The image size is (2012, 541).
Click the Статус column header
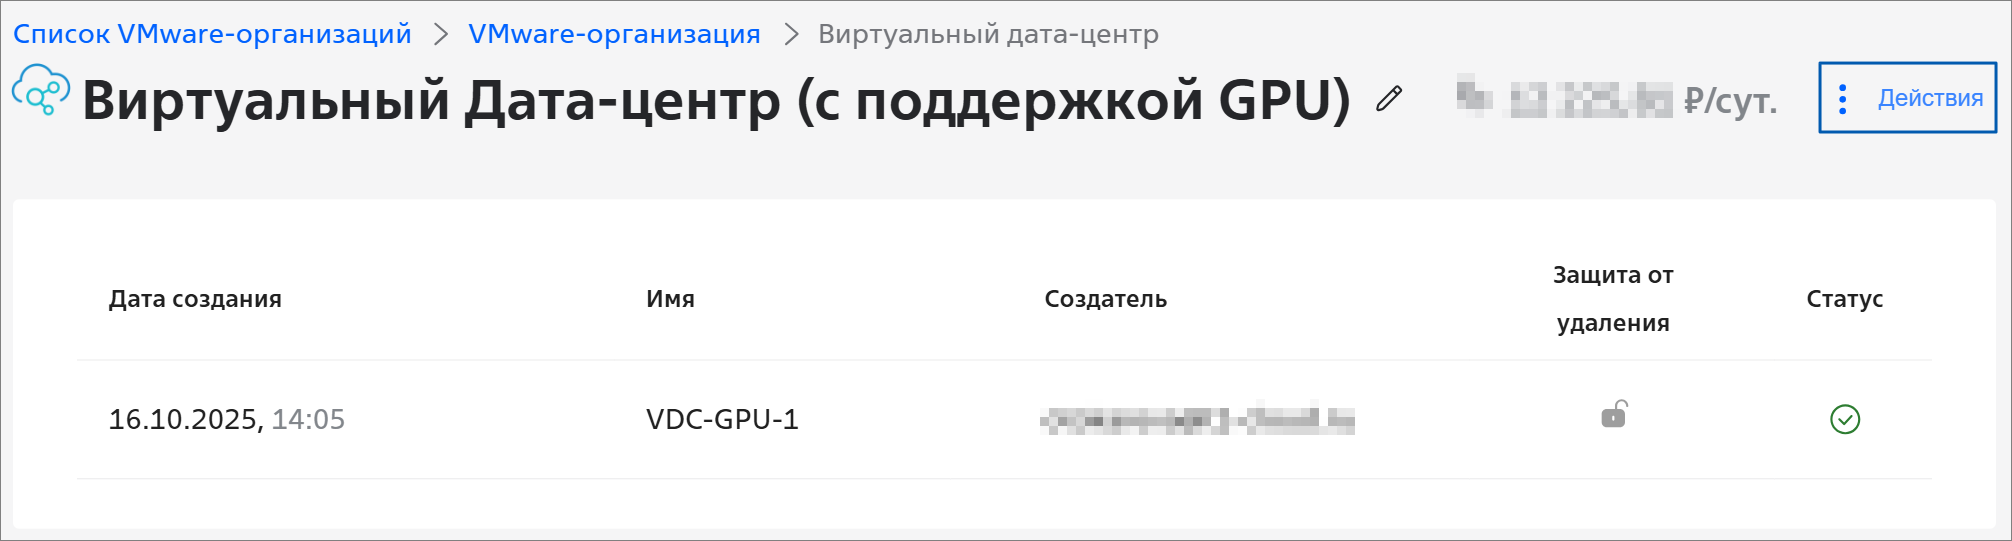[x=1845, y=299]
